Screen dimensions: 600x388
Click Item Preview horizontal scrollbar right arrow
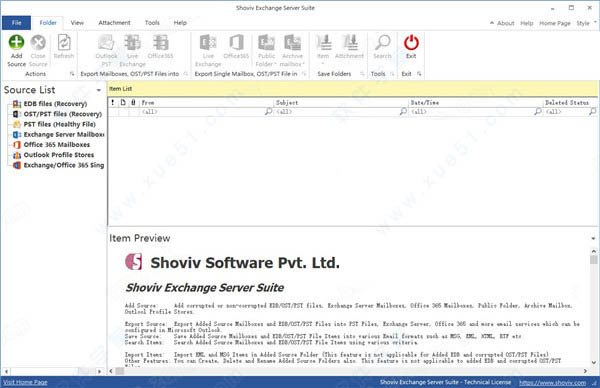[x=585, y=371]
